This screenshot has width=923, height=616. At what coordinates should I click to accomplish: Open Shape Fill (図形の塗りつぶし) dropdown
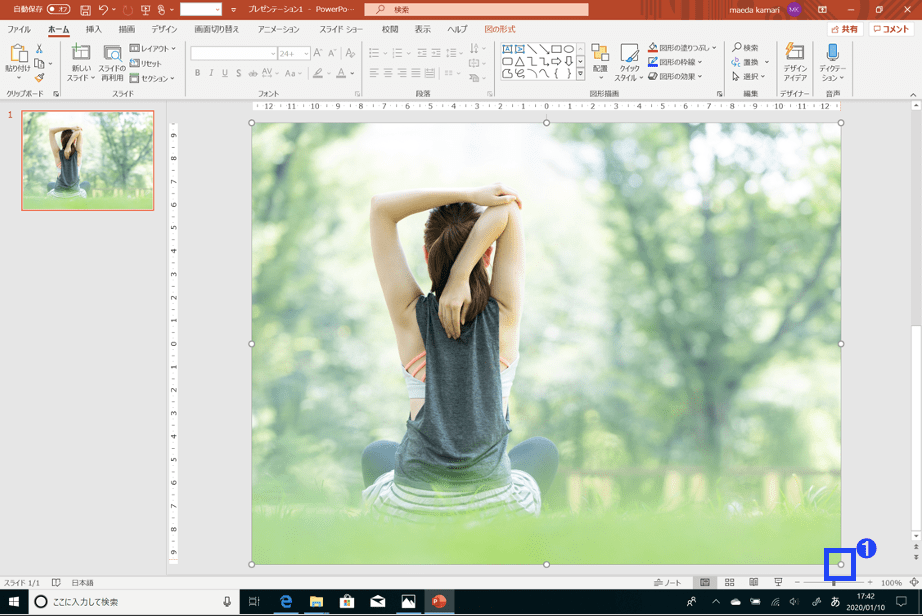[x=682, y=48]
